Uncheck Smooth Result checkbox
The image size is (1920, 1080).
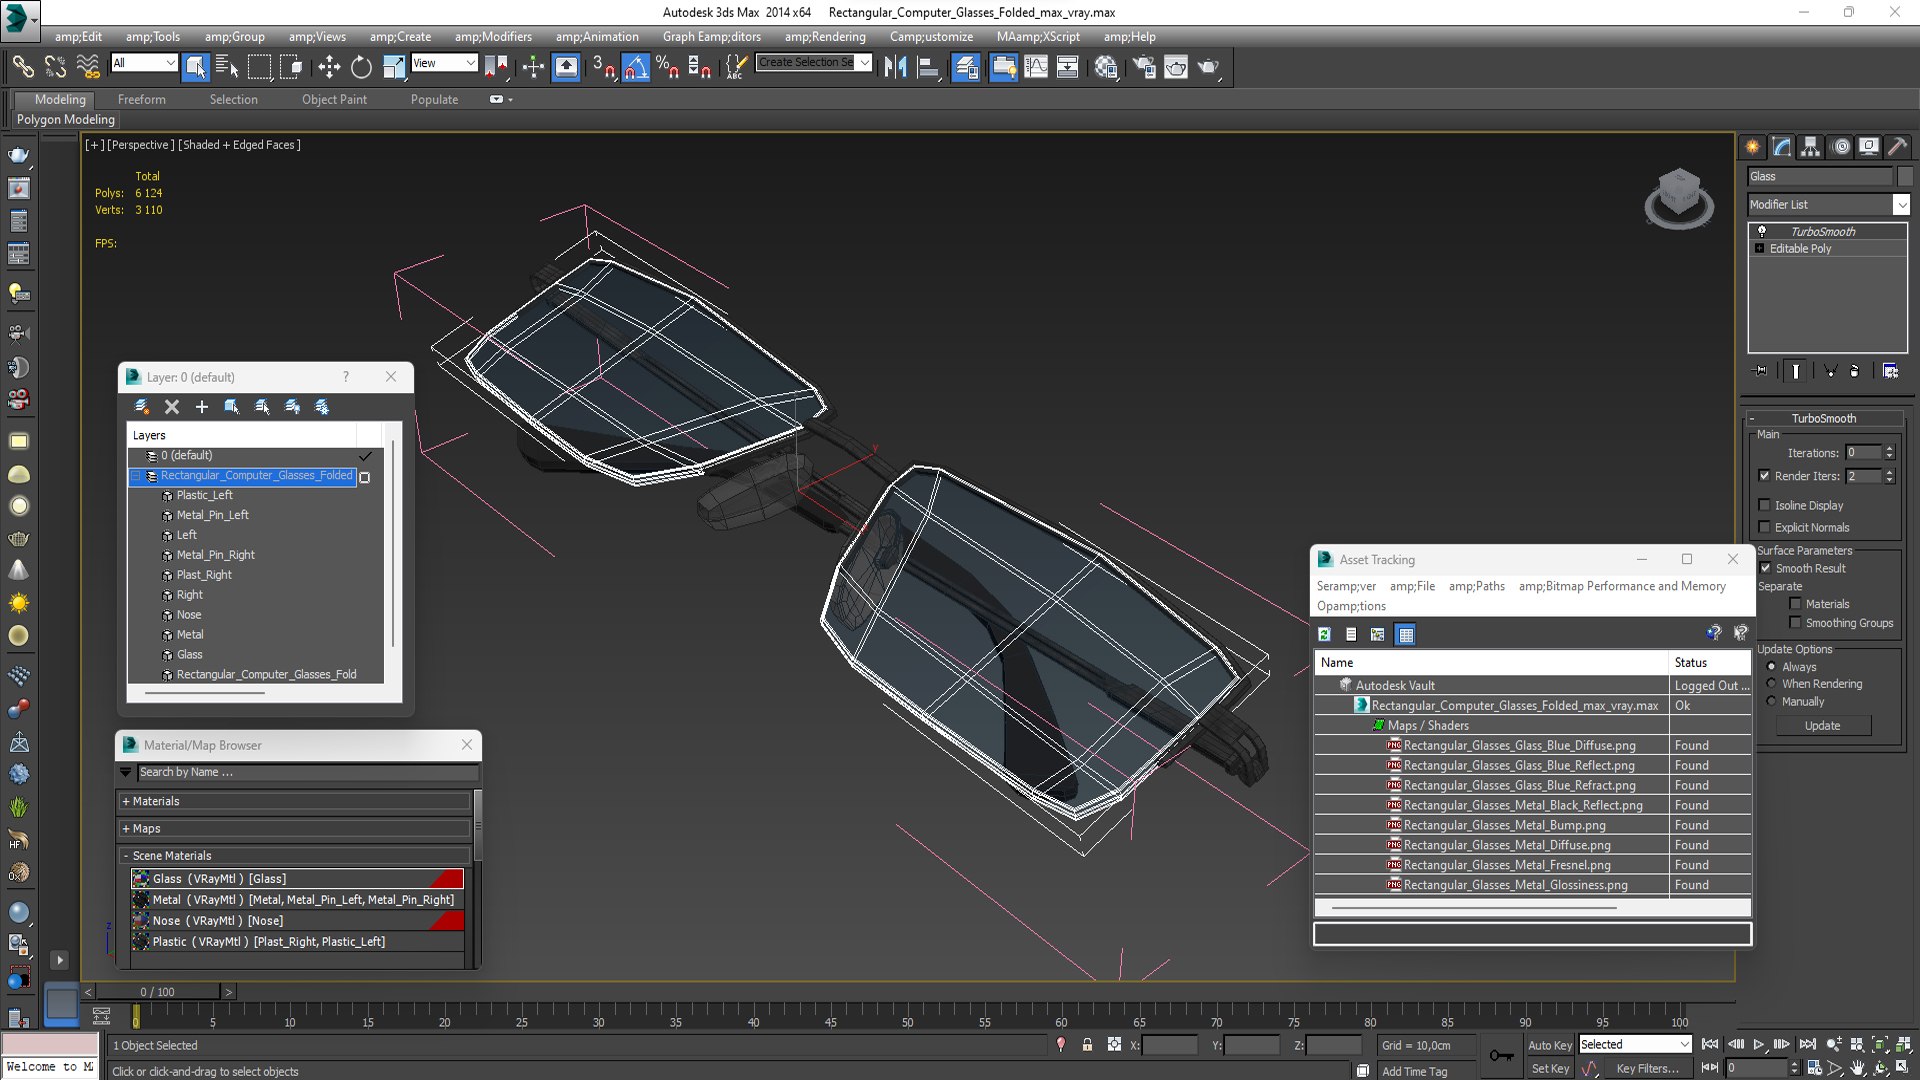point(1765,568)
